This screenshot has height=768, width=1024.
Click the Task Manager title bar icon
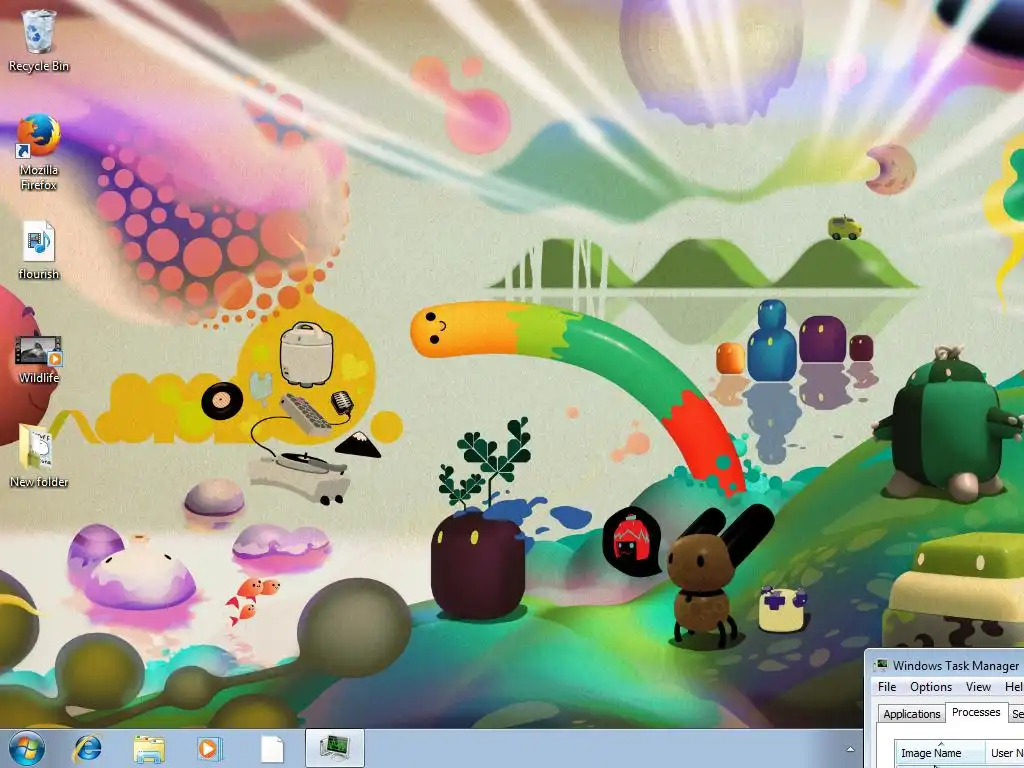(881, 665)
